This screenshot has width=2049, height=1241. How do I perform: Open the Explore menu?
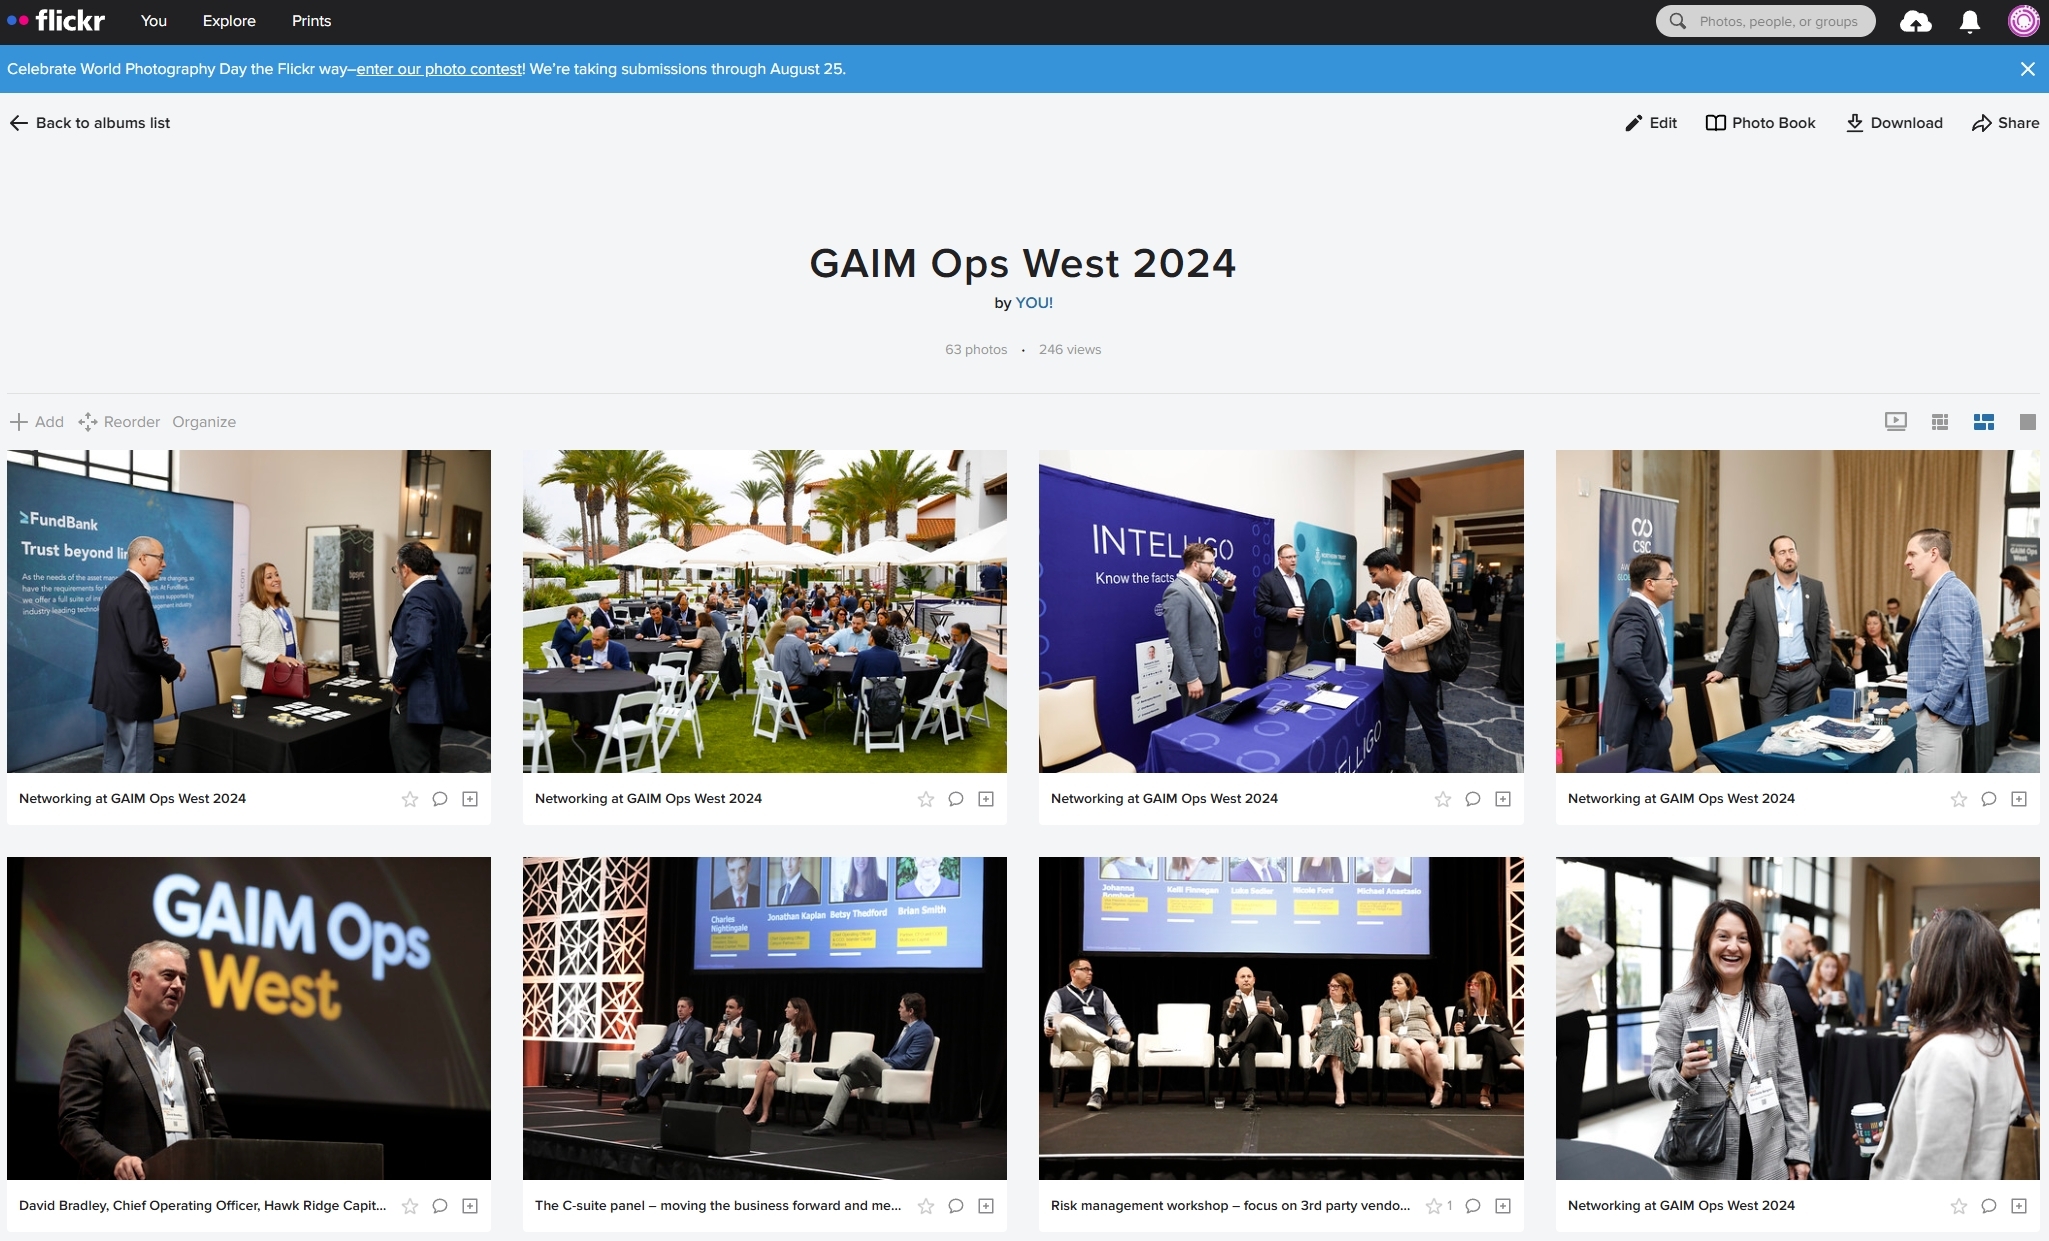tap(228, 21)
